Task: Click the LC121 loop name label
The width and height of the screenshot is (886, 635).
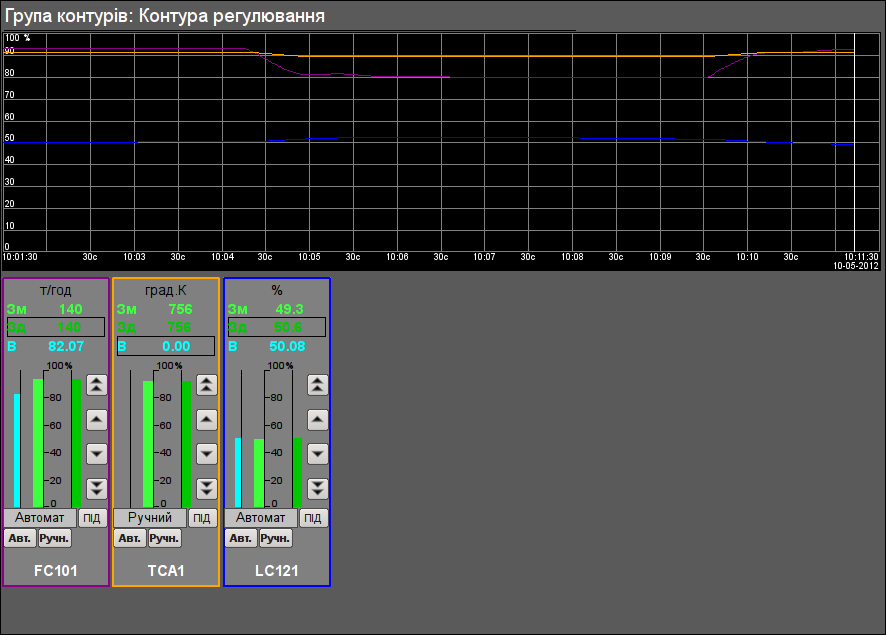Action: pos(276,571)
